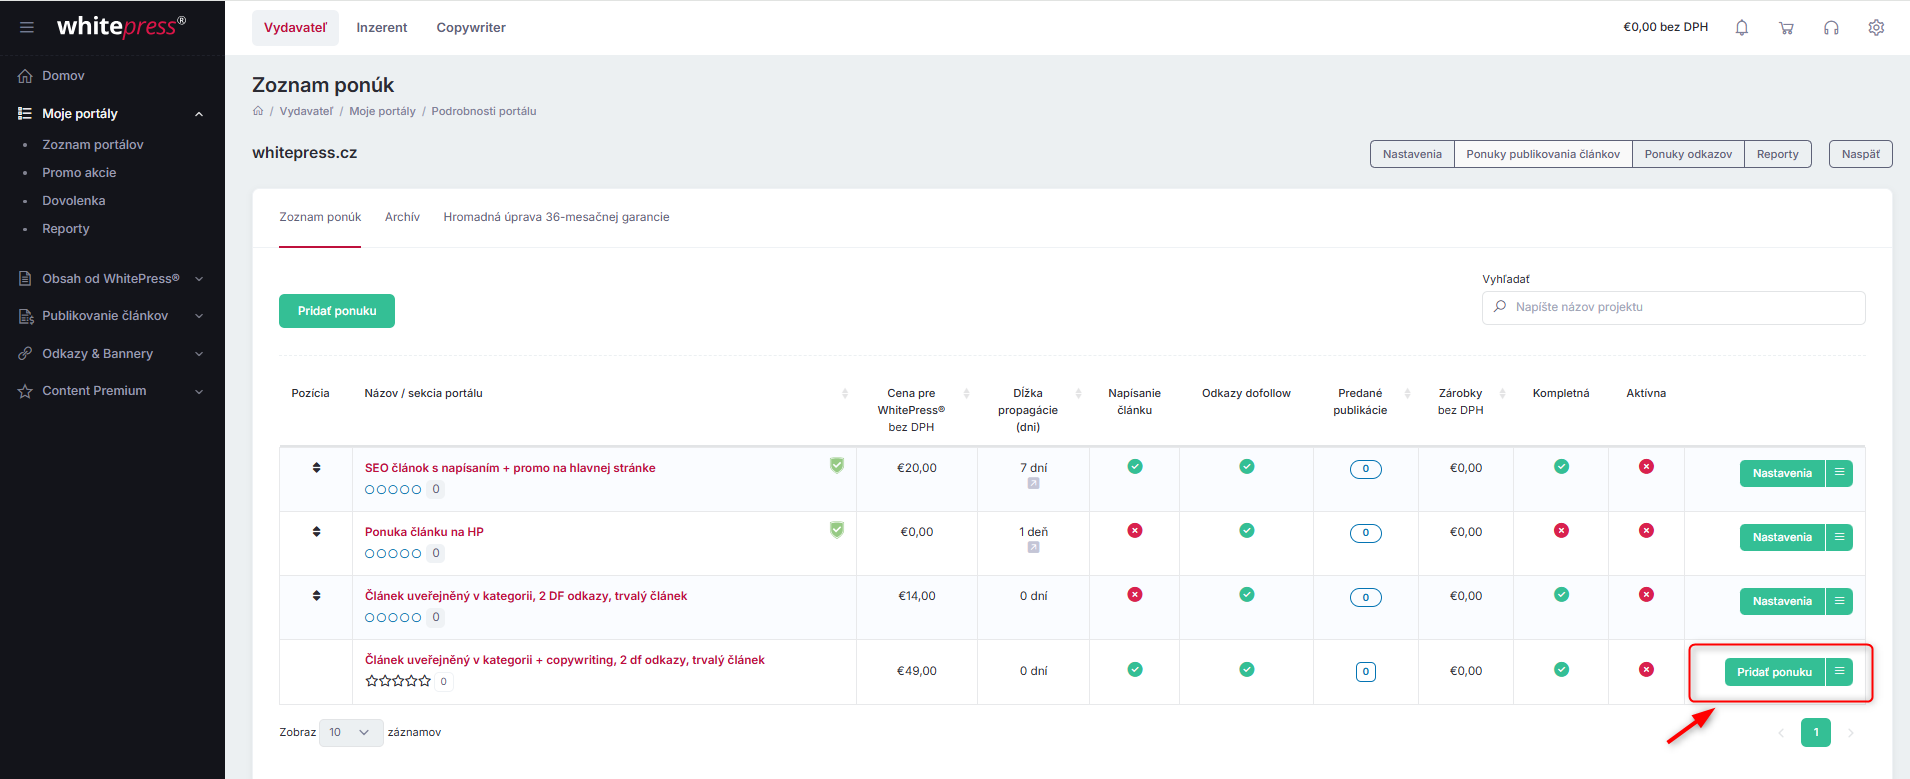The height and width of the screenshot is (779, 1910).
Task: Click the Napíšte názov projektu search field
Action: tap(1673, 307)
